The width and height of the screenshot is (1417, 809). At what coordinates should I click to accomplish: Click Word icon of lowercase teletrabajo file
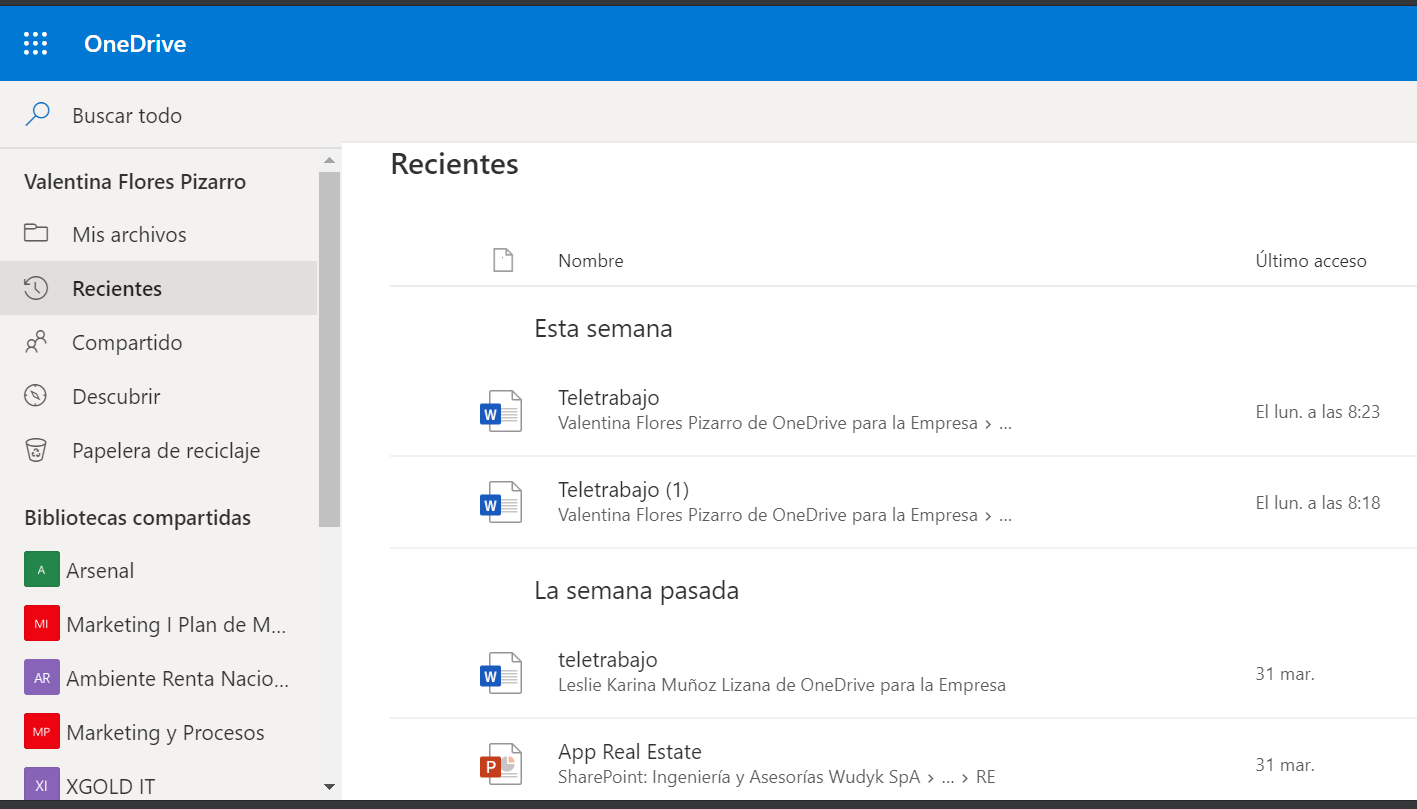(x=501, y=673)
